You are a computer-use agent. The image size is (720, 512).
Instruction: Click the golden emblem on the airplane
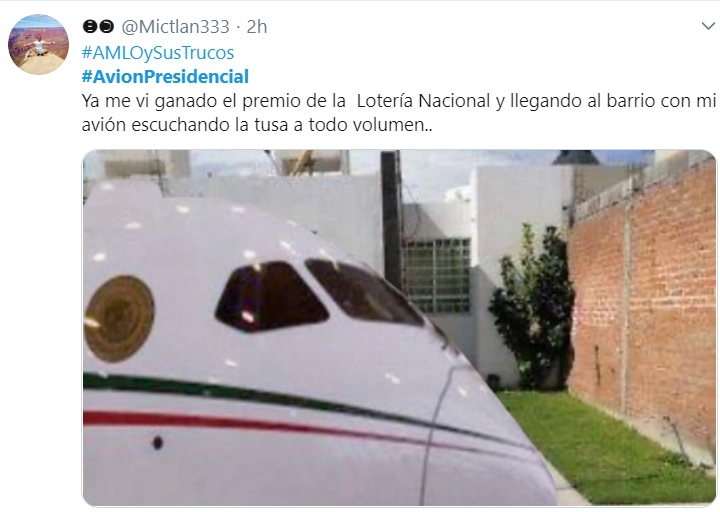coord(119,318)
